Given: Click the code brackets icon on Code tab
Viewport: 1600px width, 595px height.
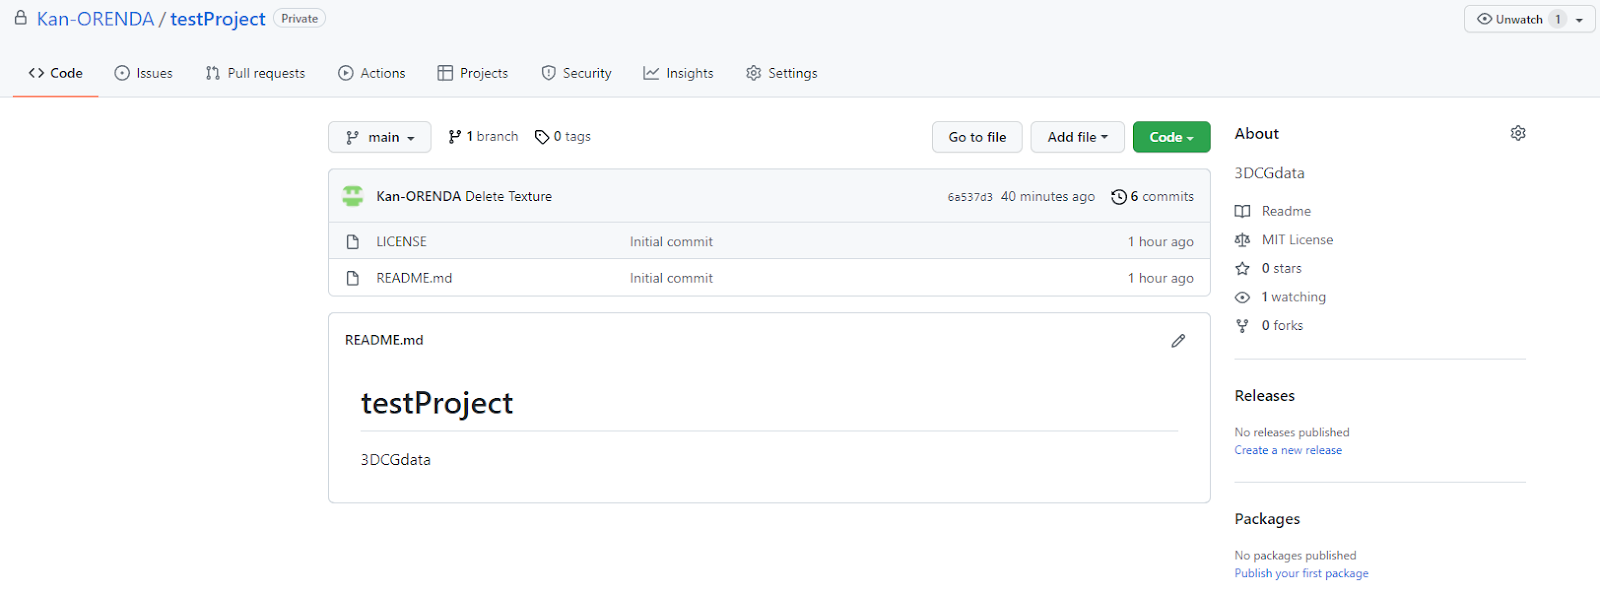Looking at the screenshot, I should [x=36, y=73].
